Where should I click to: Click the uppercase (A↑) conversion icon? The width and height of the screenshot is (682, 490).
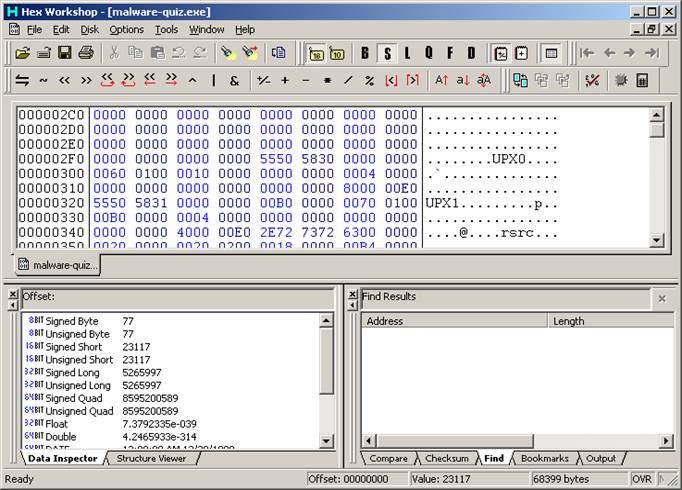coord(441,80)
